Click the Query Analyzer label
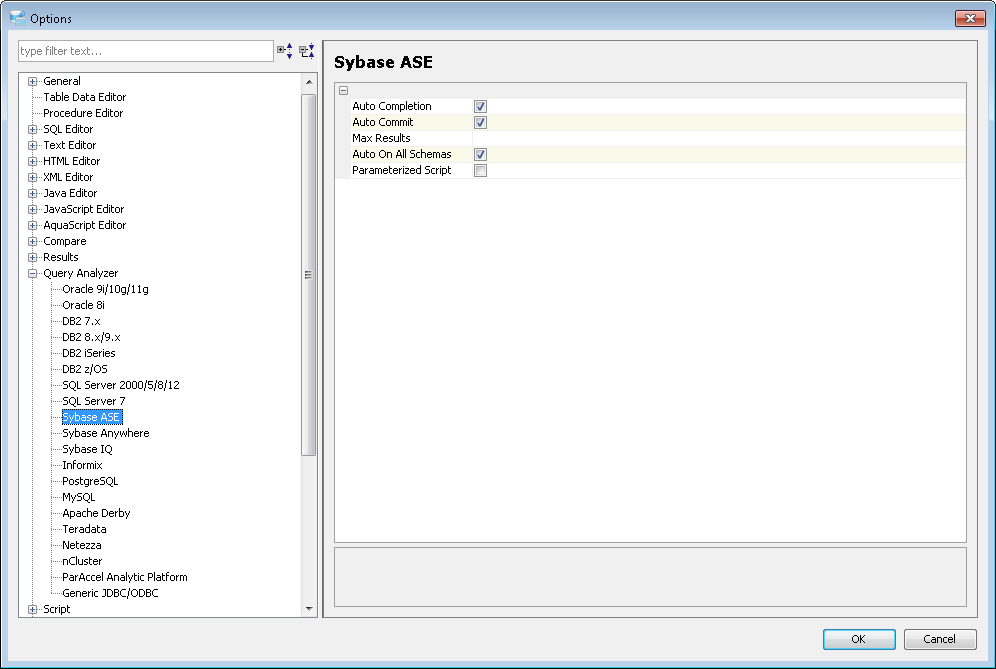The image size is (996, 669). [x=81, y=273]
